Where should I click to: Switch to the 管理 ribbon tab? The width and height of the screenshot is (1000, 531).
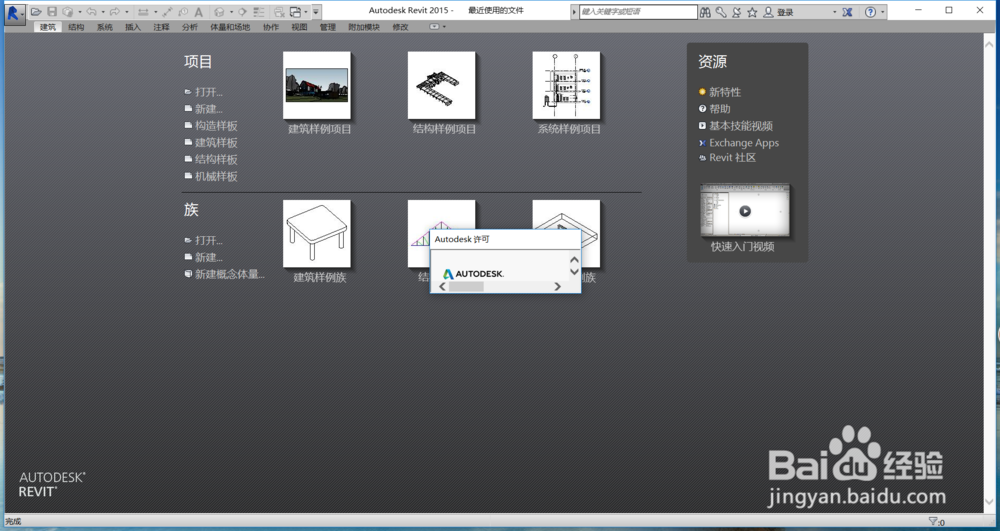click(x=328, y=27)
